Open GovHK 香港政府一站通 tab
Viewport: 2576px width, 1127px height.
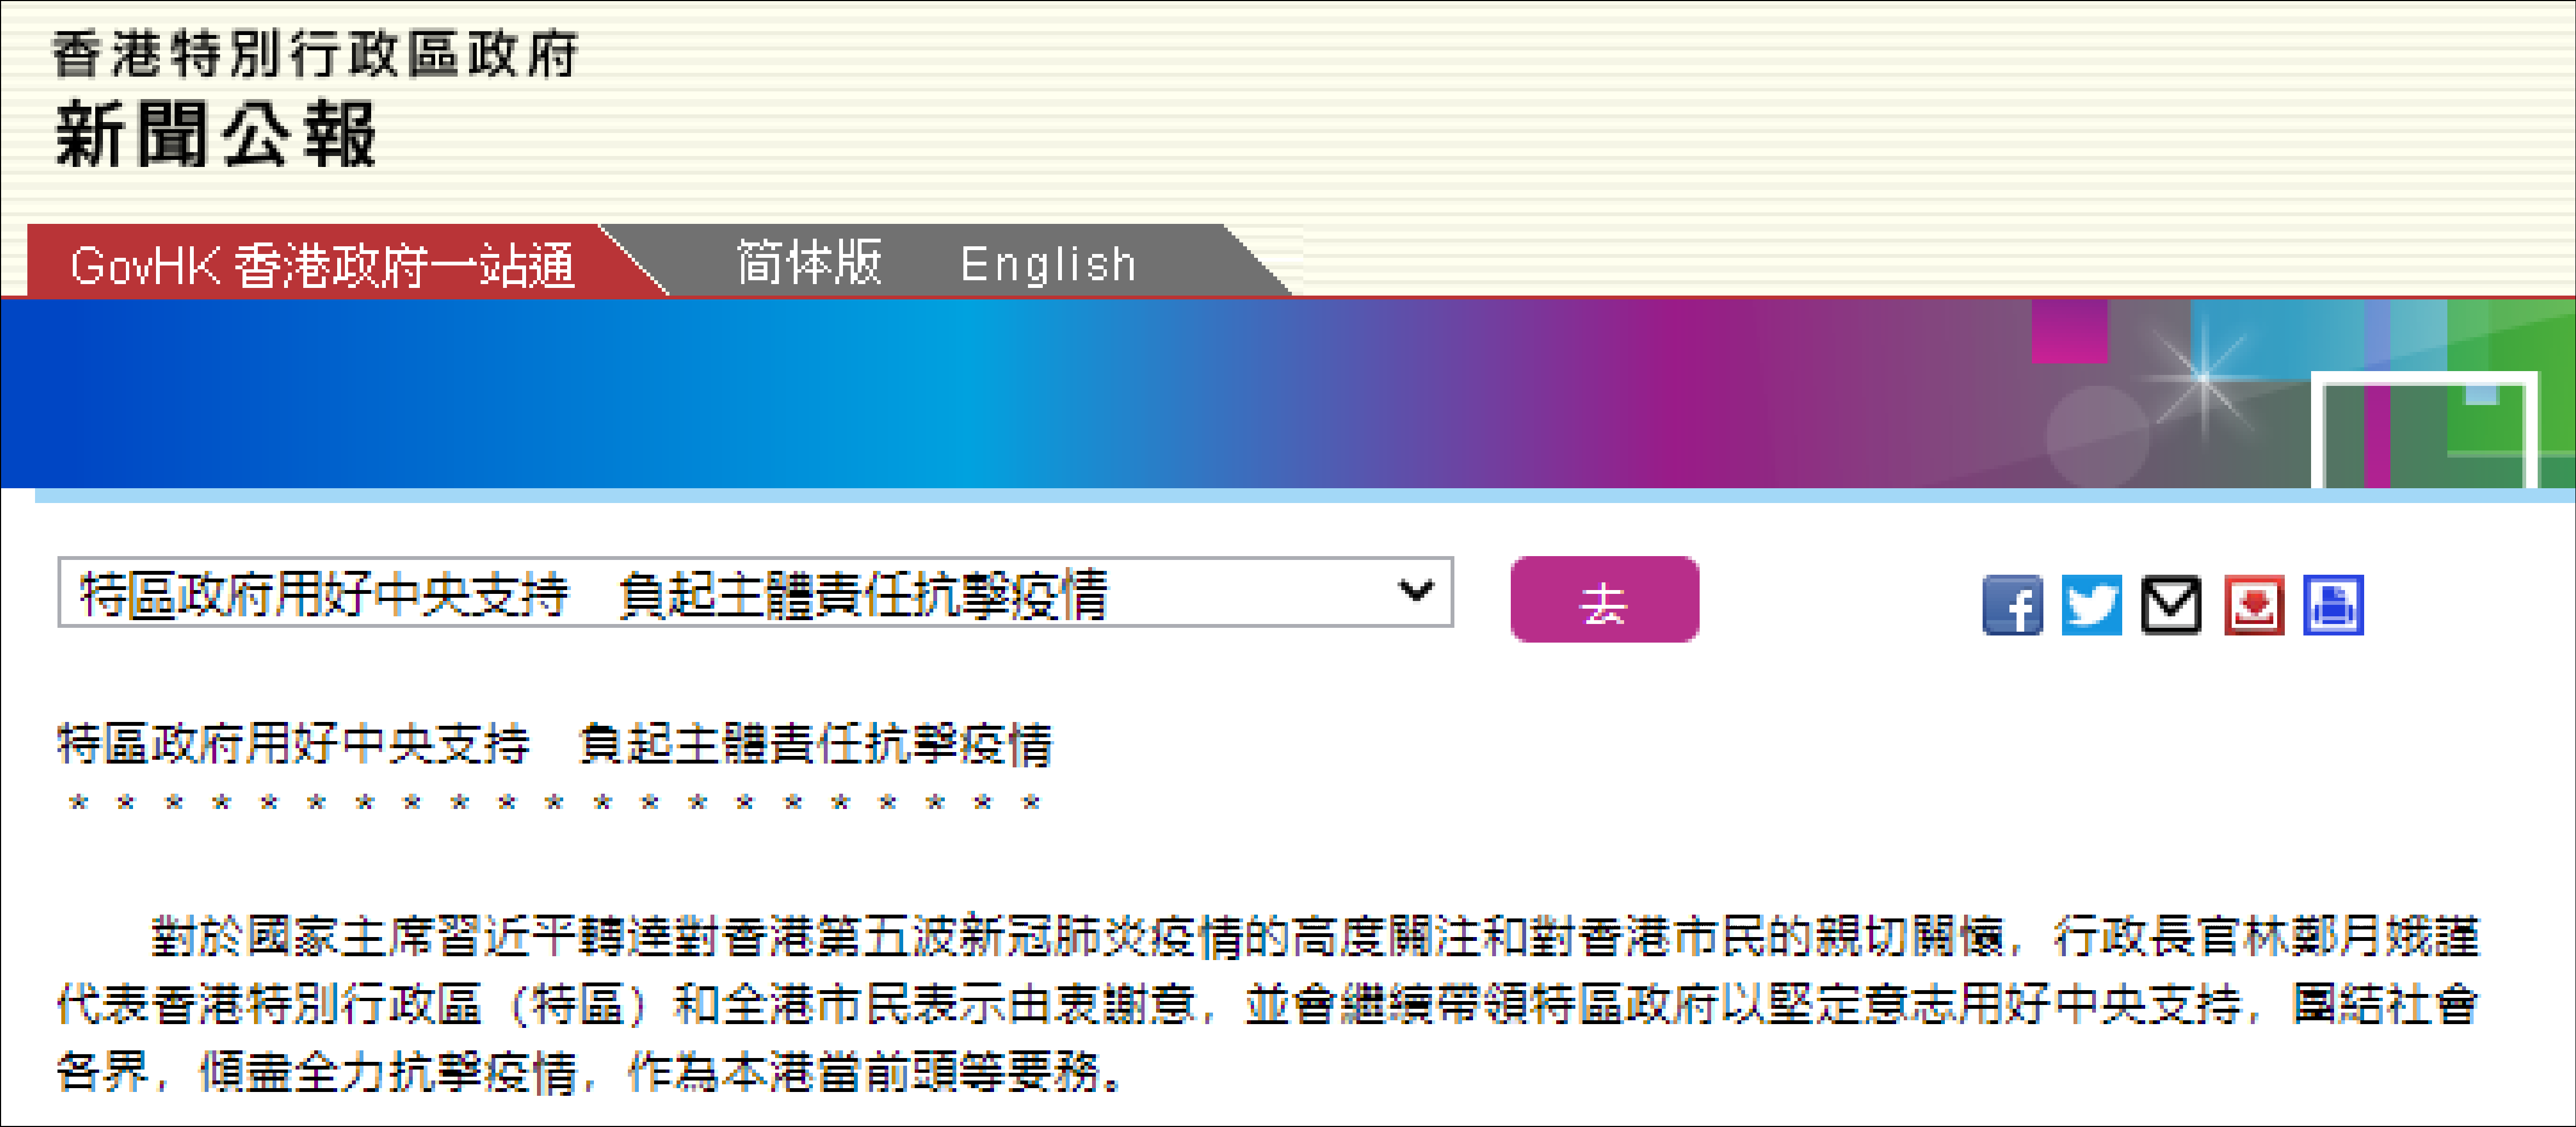(x=322, y=265)
